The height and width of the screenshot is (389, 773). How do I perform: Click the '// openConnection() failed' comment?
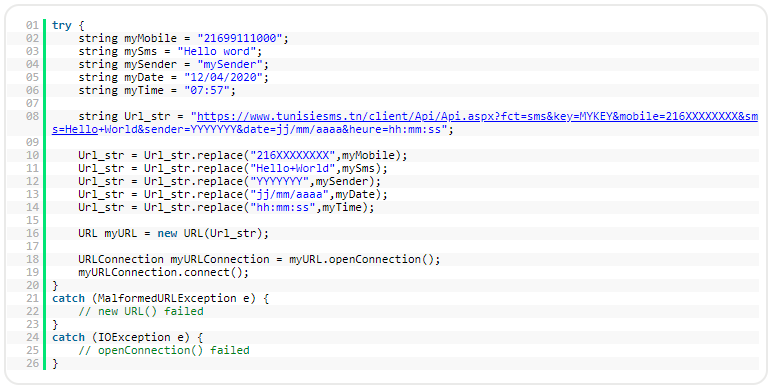[164, 350]
